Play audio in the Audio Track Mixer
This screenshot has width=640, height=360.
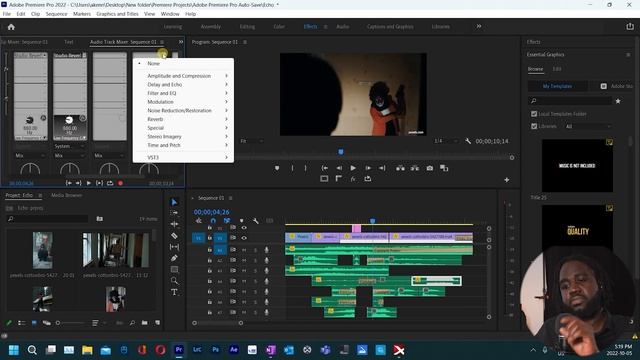pyautogui.click(x=89, y=183)
